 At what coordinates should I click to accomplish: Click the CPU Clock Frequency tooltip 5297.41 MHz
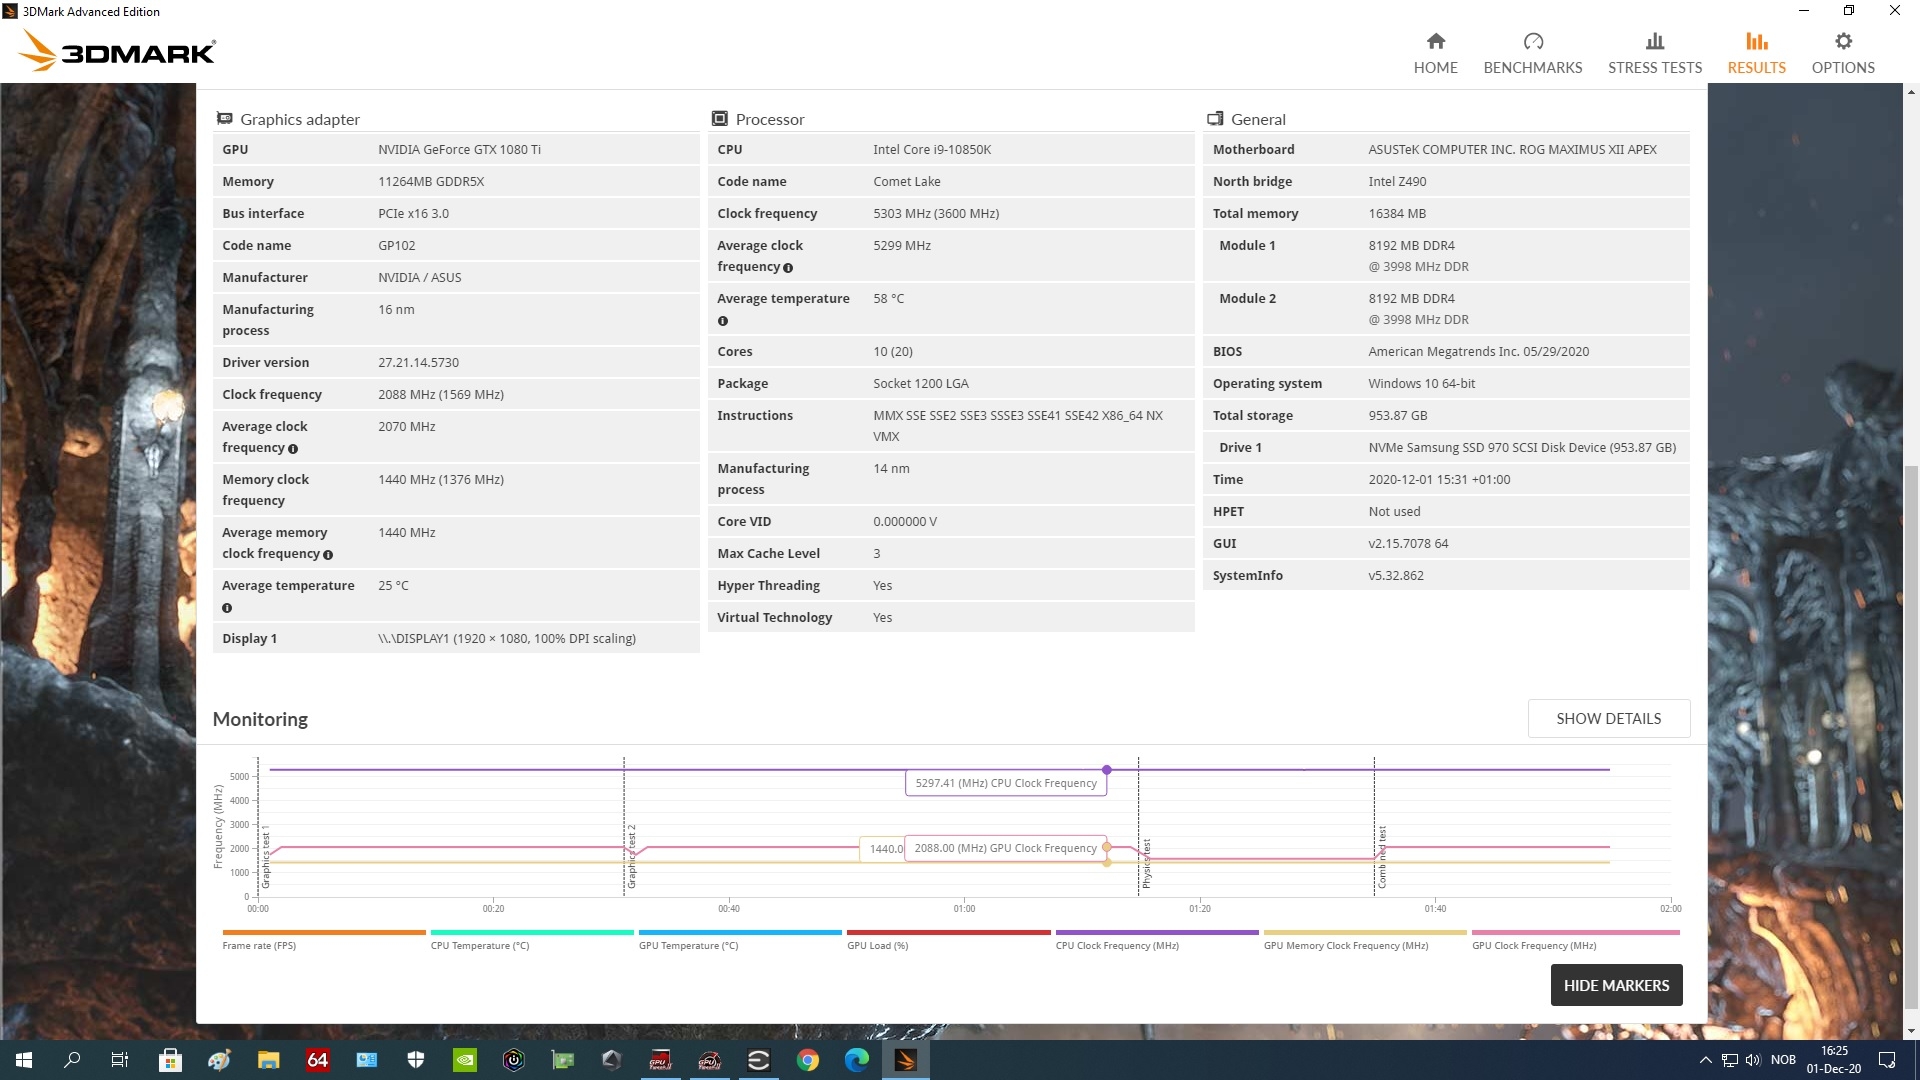click(x=1005, y=783)
